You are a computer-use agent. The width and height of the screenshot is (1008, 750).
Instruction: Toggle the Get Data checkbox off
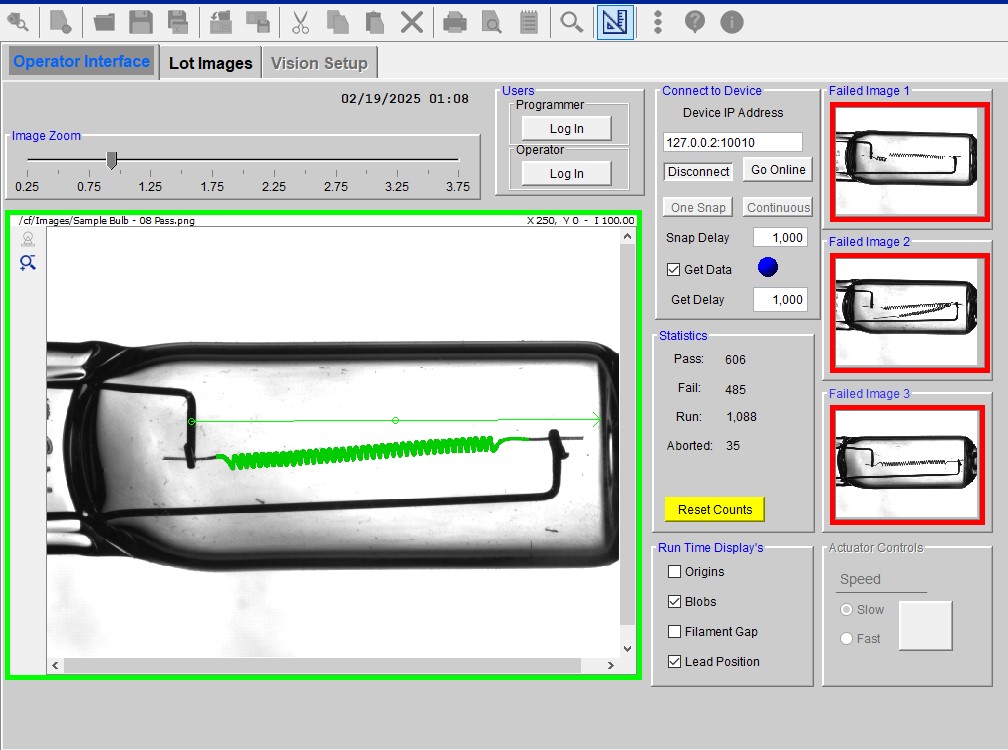click(x=673, y=267)
